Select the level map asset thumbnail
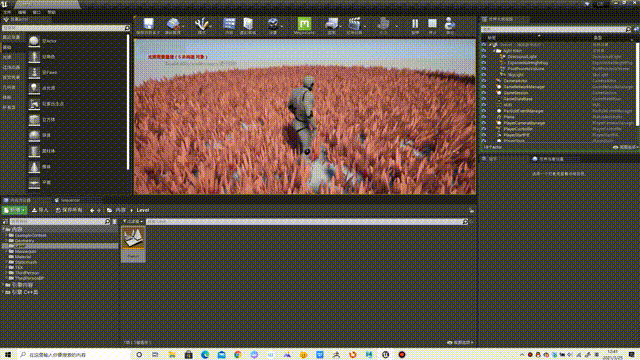 (x=133, y=244)
